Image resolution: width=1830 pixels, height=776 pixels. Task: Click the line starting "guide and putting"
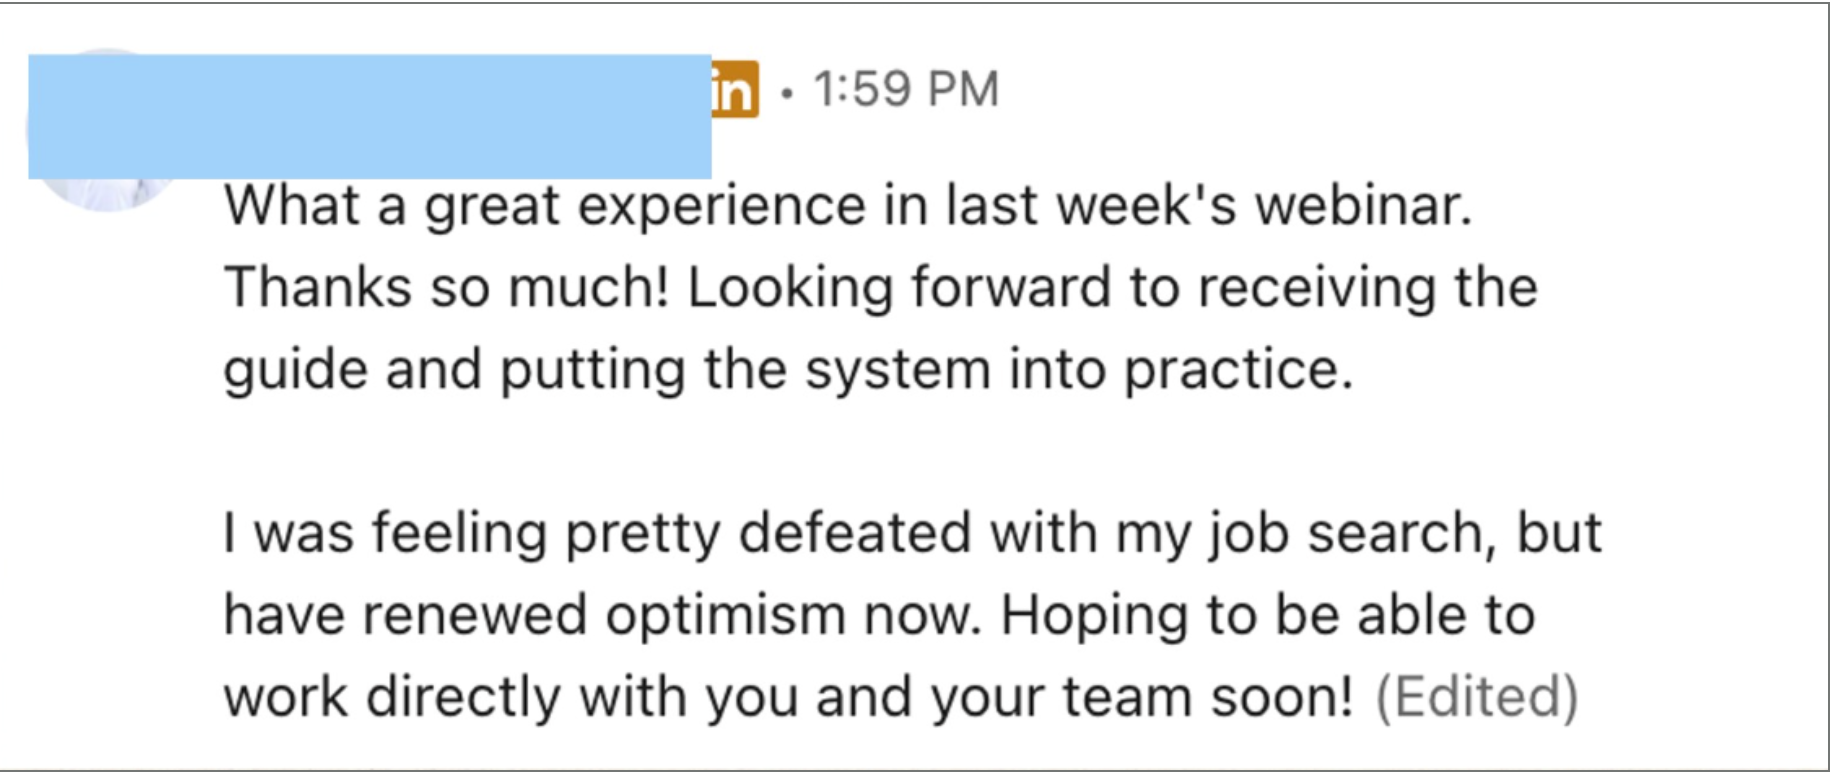(x=788, y=370)
